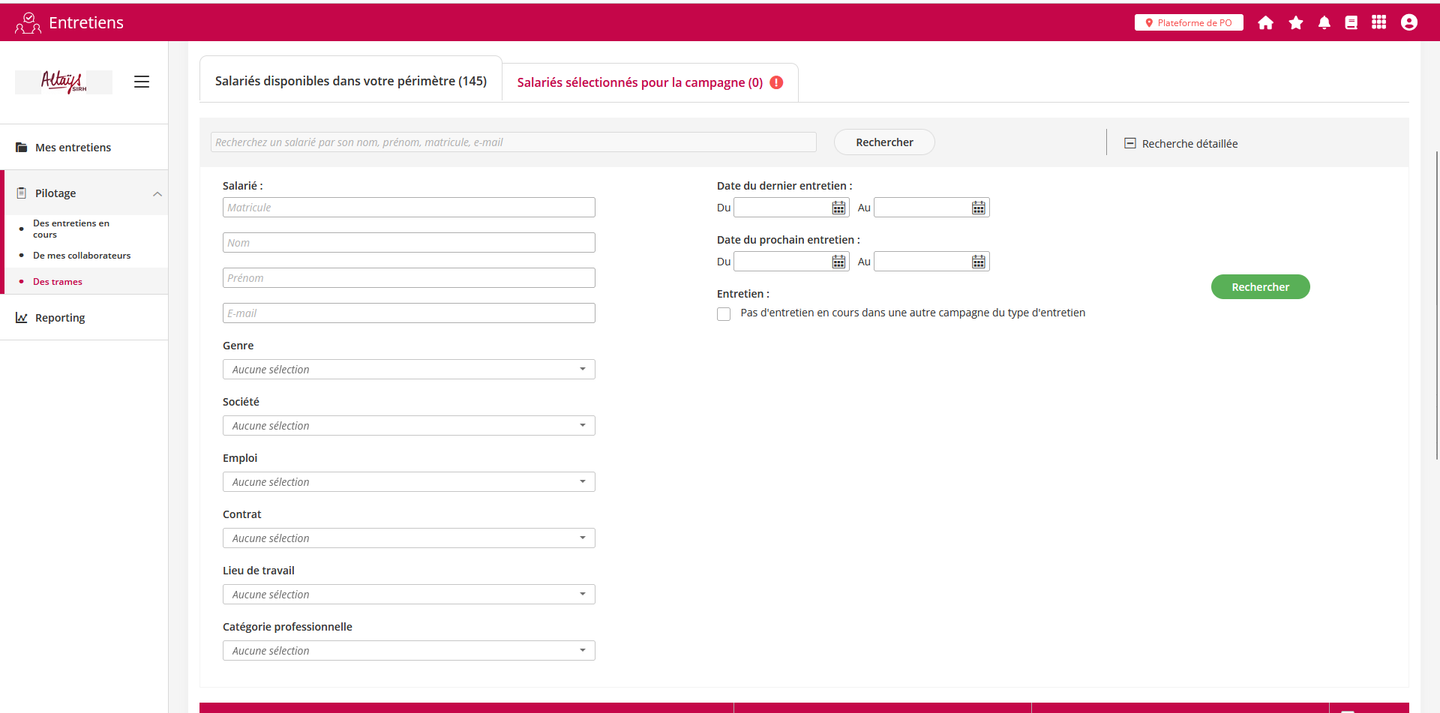The height and width of the screenshot is (713, 1440).
Task: Open notifications bell icon
Action: pyautogui.click(x=1324, y=23)
